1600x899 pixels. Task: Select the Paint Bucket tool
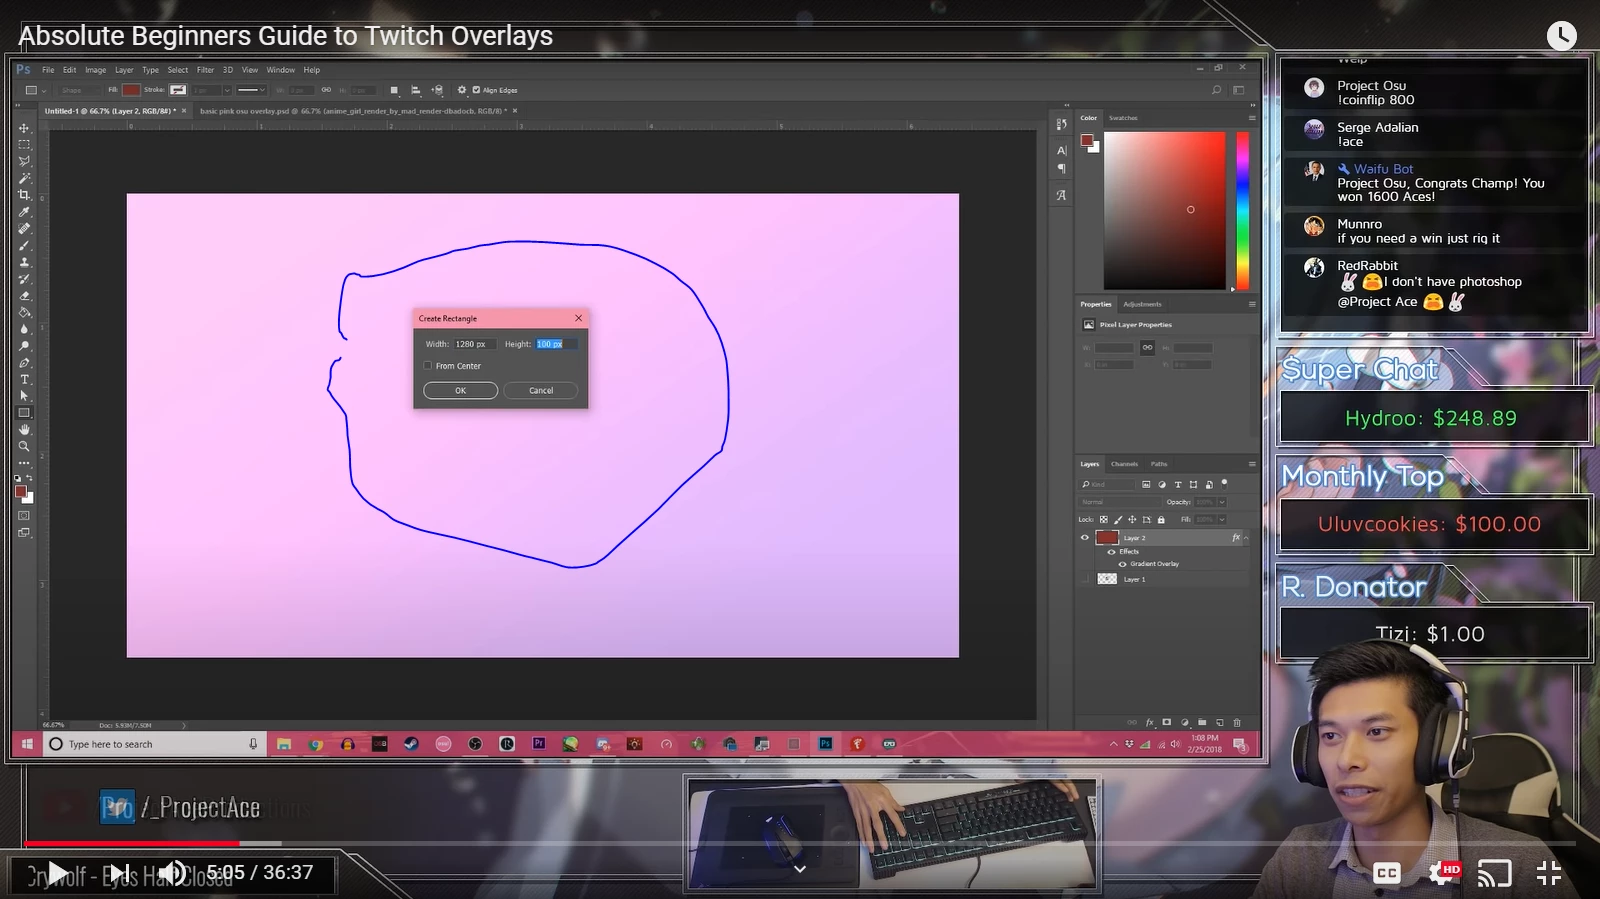click(24, 312)
